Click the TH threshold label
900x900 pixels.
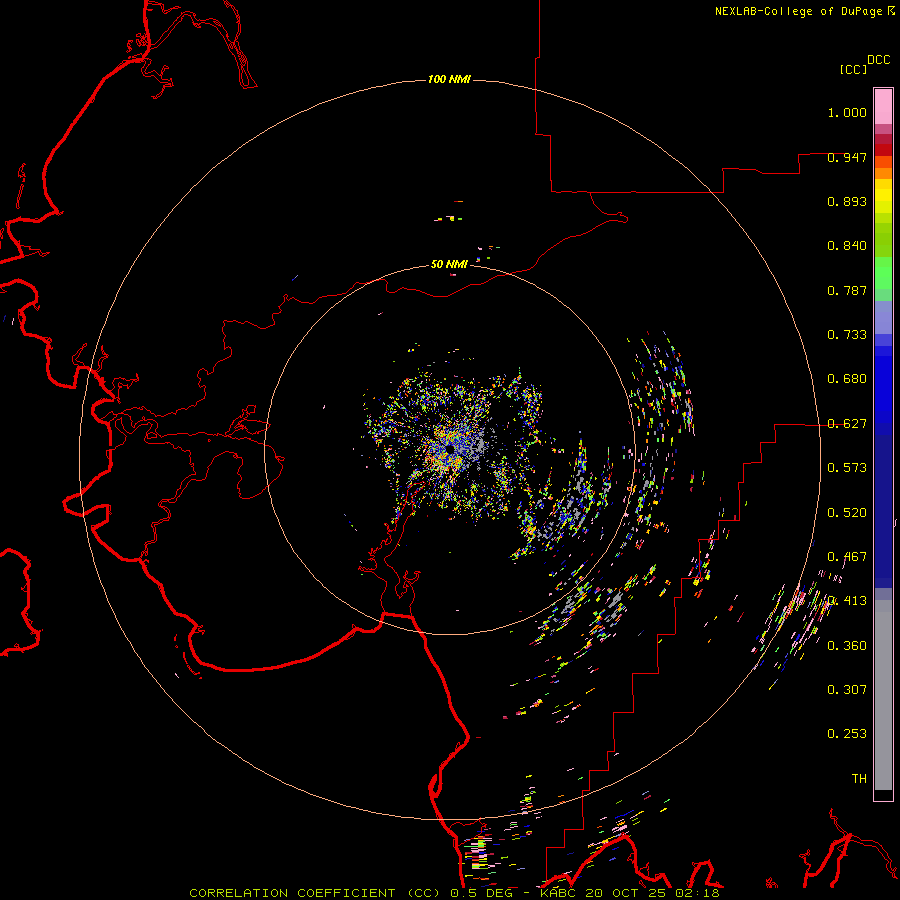click(859, 779)
